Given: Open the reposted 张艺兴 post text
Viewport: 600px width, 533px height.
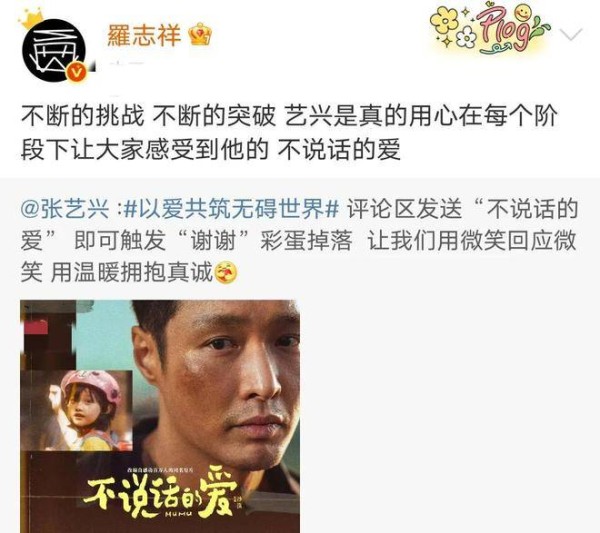Looking at the screenshot, I should [298, 241].
